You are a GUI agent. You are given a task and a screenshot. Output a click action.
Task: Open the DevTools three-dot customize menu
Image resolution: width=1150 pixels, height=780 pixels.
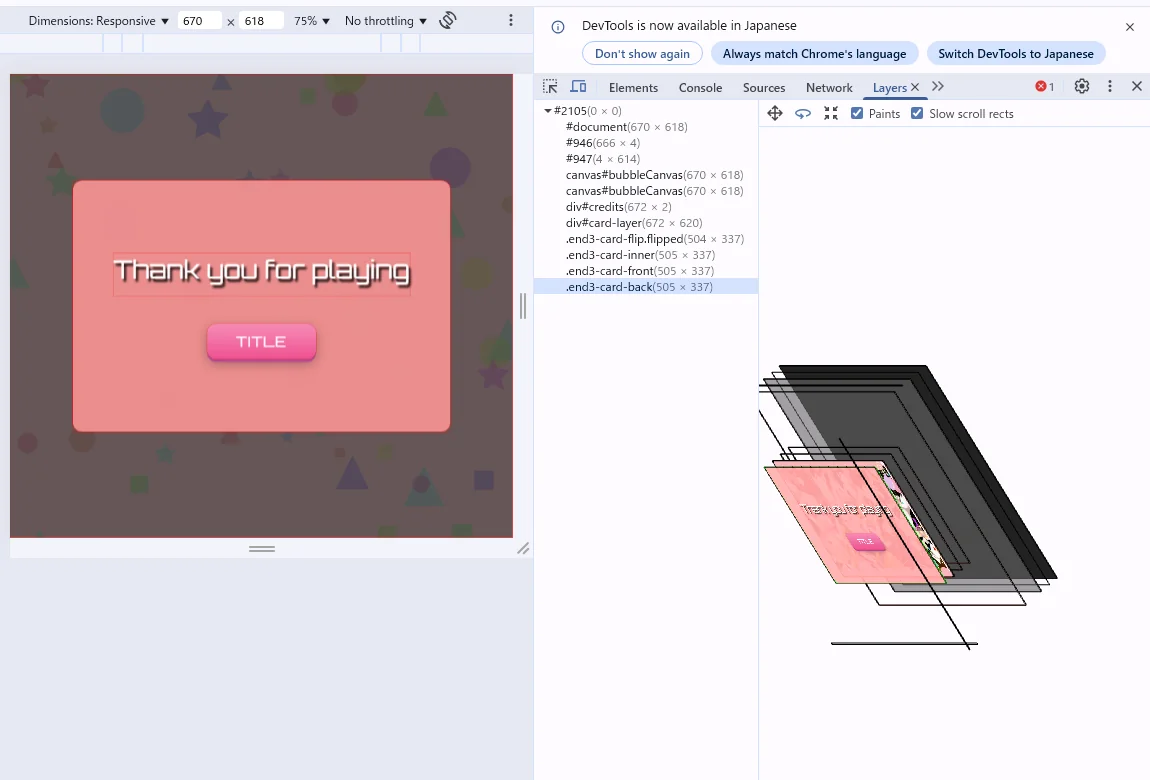point(1110,87)
